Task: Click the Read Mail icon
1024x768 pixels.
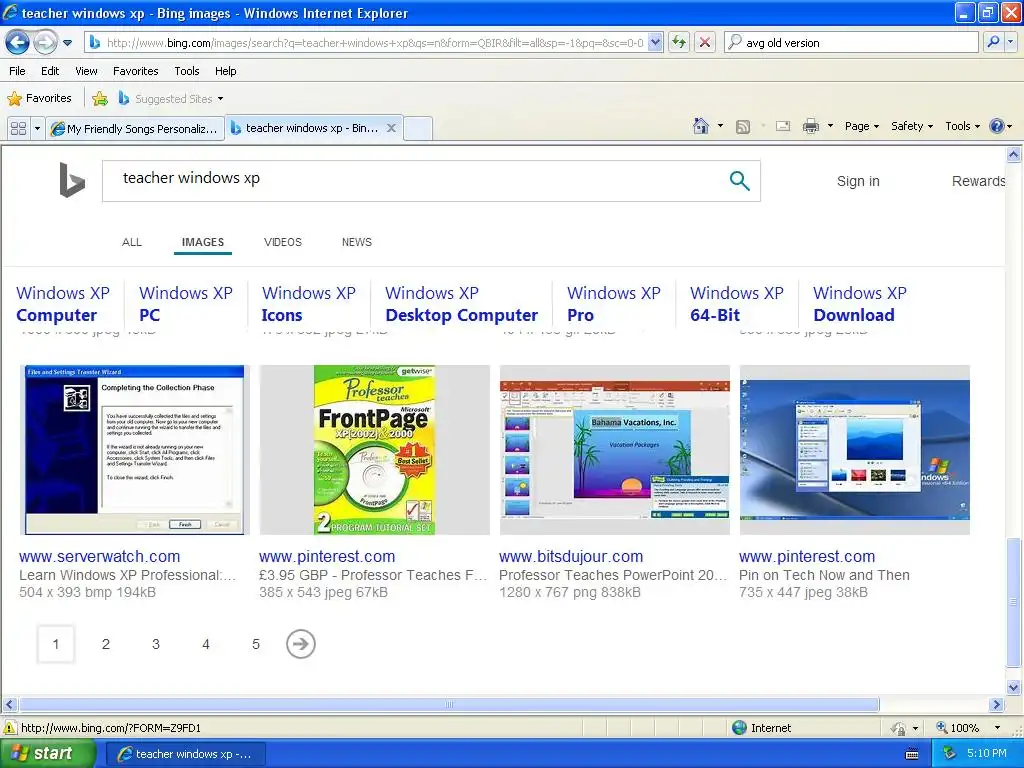Action: coord(783,126)
